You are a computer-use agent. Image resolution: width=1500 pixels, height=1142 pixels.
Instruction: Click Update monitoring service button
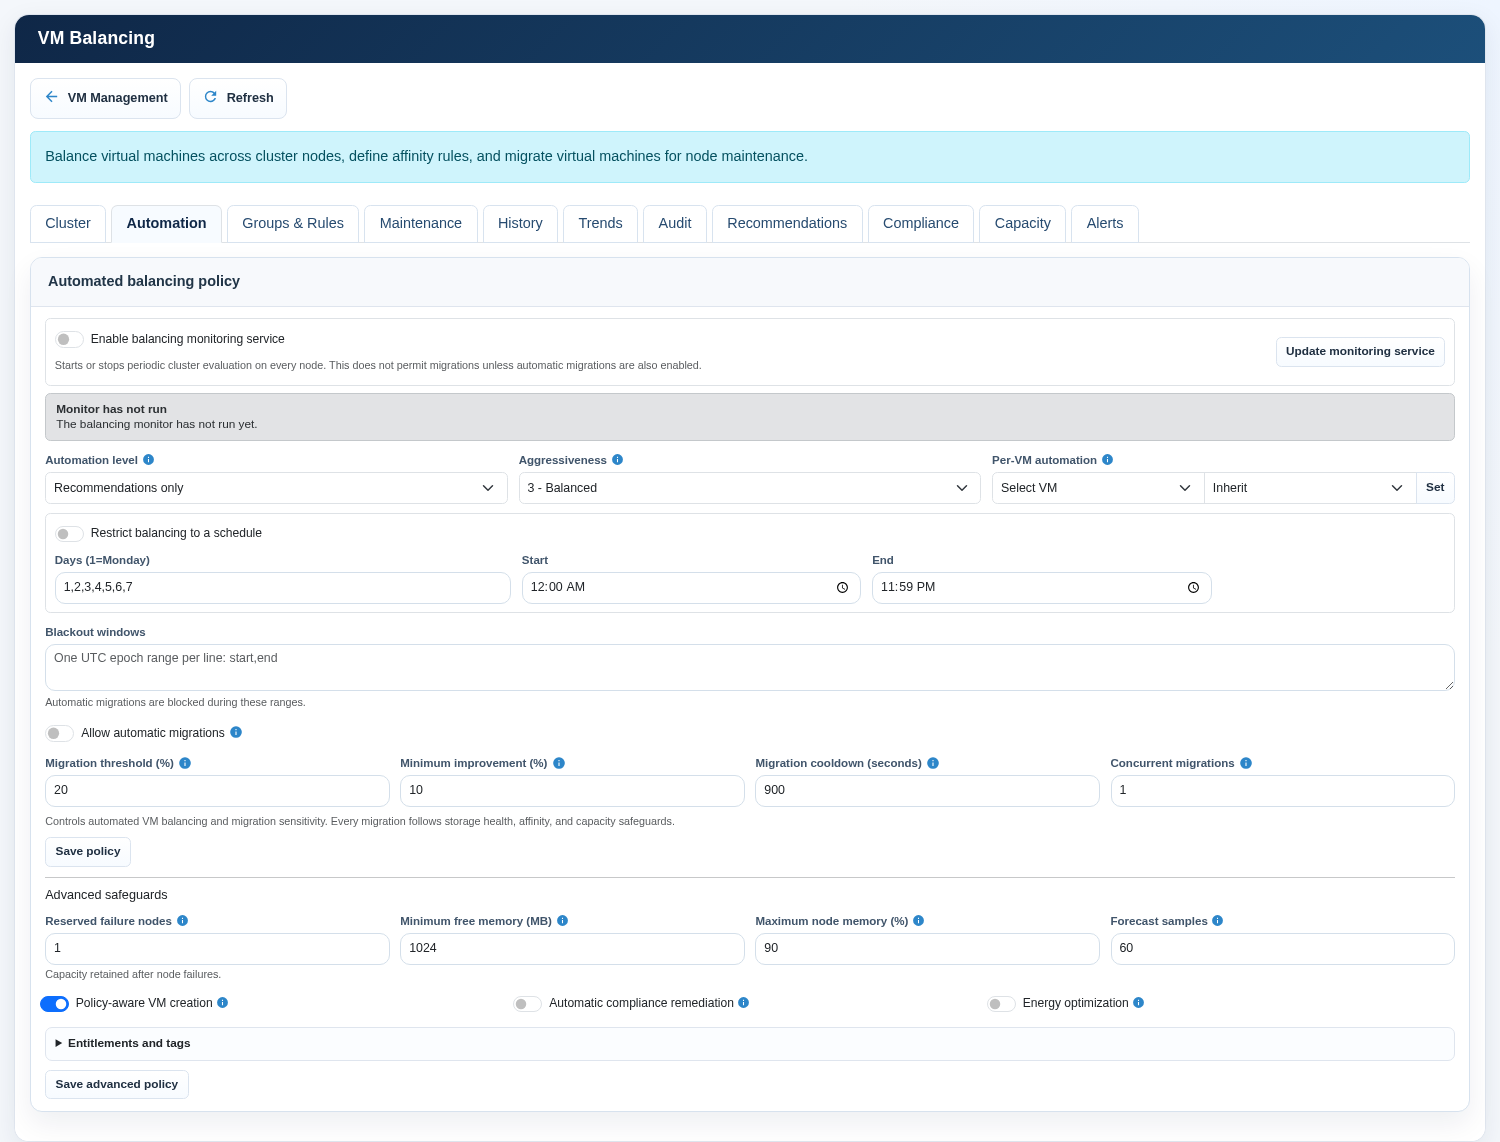click(1360, 352)
